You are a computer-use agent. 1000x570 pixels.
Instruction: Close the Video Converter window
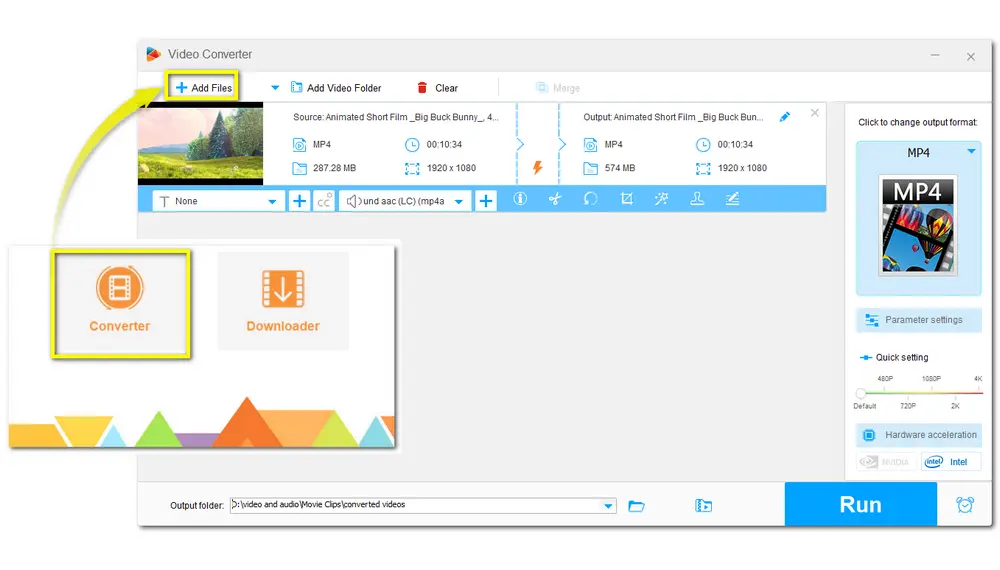click(x=971, y=57)
